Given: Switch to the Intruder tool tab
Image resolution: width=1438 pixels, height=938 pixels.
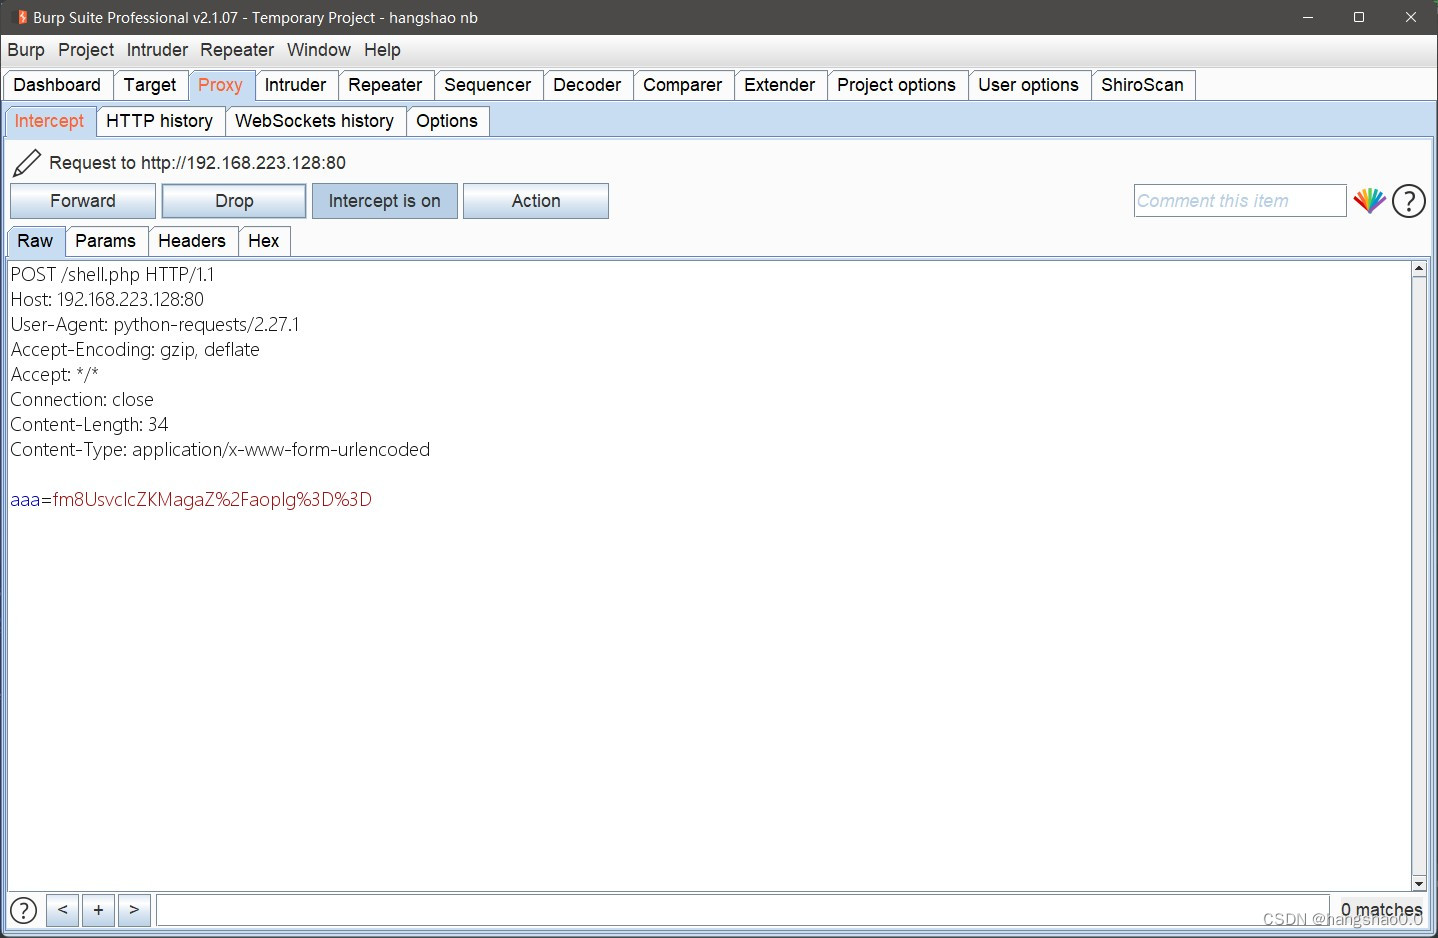Looking at the screenshot, I should pyautogui.click(x=295, y=85).
